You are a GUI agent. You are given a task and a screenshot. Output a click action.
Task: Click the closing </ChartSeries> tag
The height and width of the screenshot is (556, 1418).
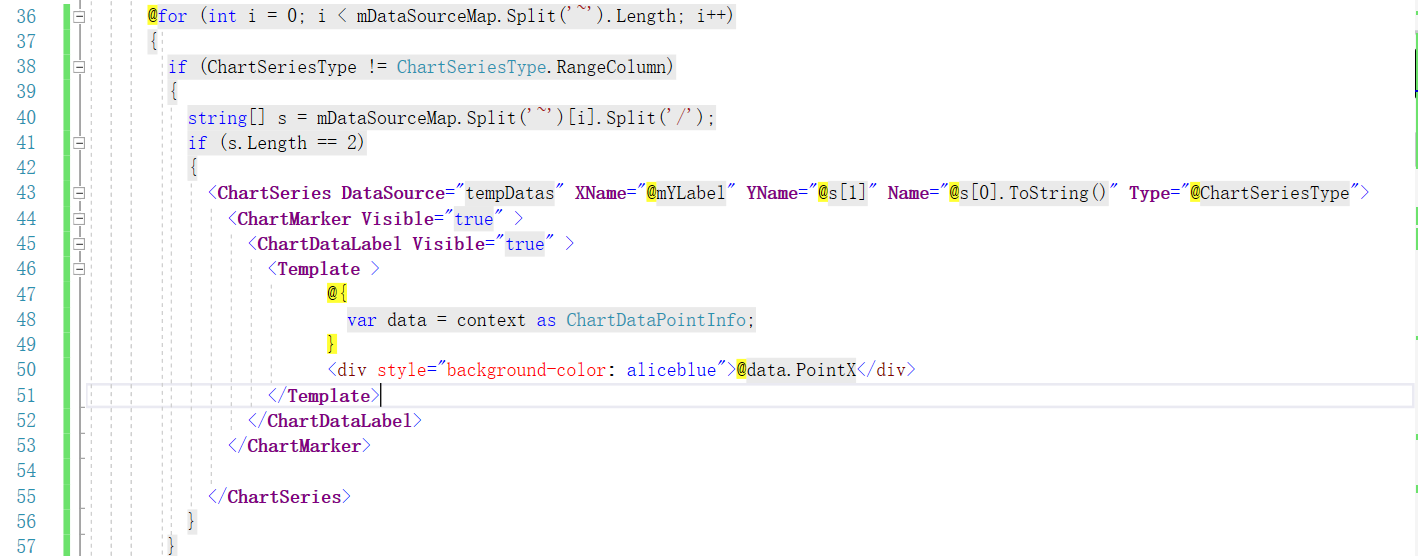coord(280,497)
